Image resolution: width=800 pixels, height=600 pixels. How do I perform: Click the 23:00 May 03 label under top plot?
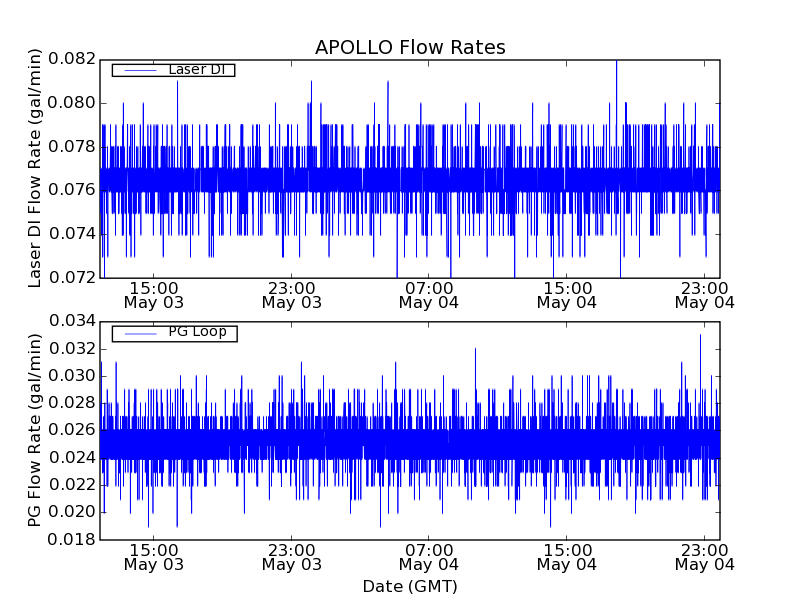(291, 294)
